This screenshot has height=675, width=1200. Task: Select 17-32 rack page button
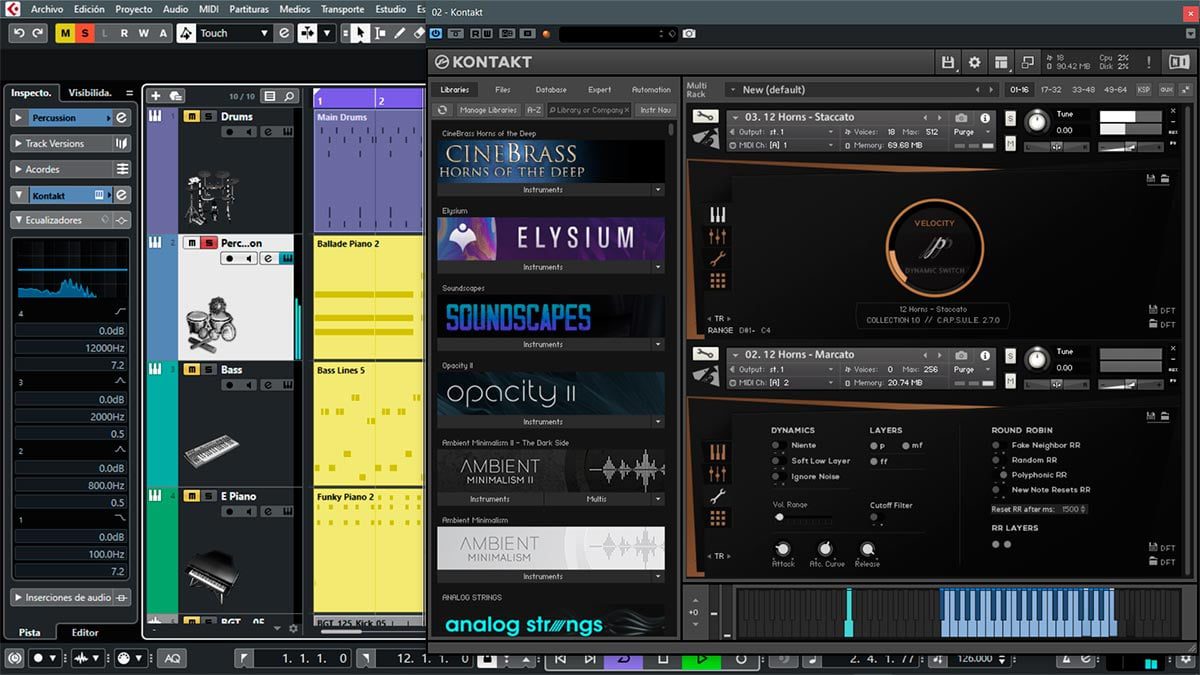[1051, 89]
